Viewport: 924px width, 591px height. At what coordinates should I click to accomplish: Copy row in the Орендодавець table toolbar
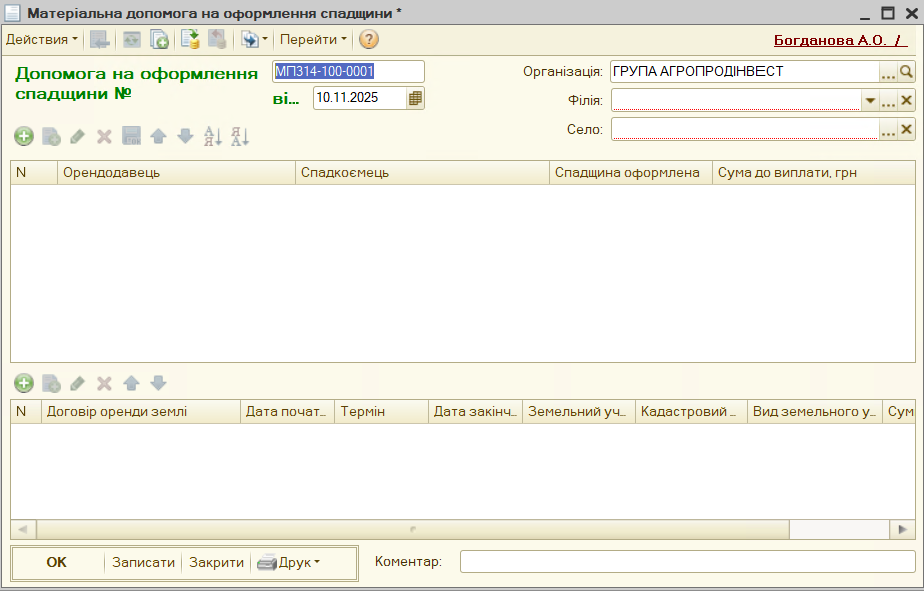point(51,137)
